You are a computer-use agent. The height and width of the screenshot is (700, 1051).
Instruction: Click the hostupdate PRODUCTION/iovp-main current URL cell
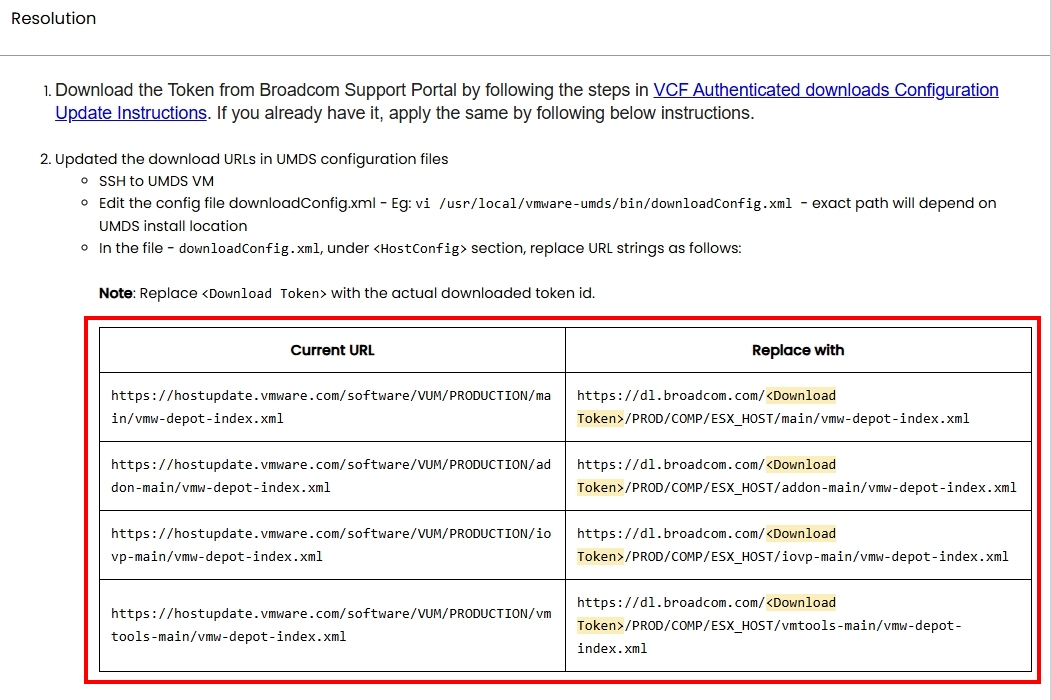(x=332, y=545)
